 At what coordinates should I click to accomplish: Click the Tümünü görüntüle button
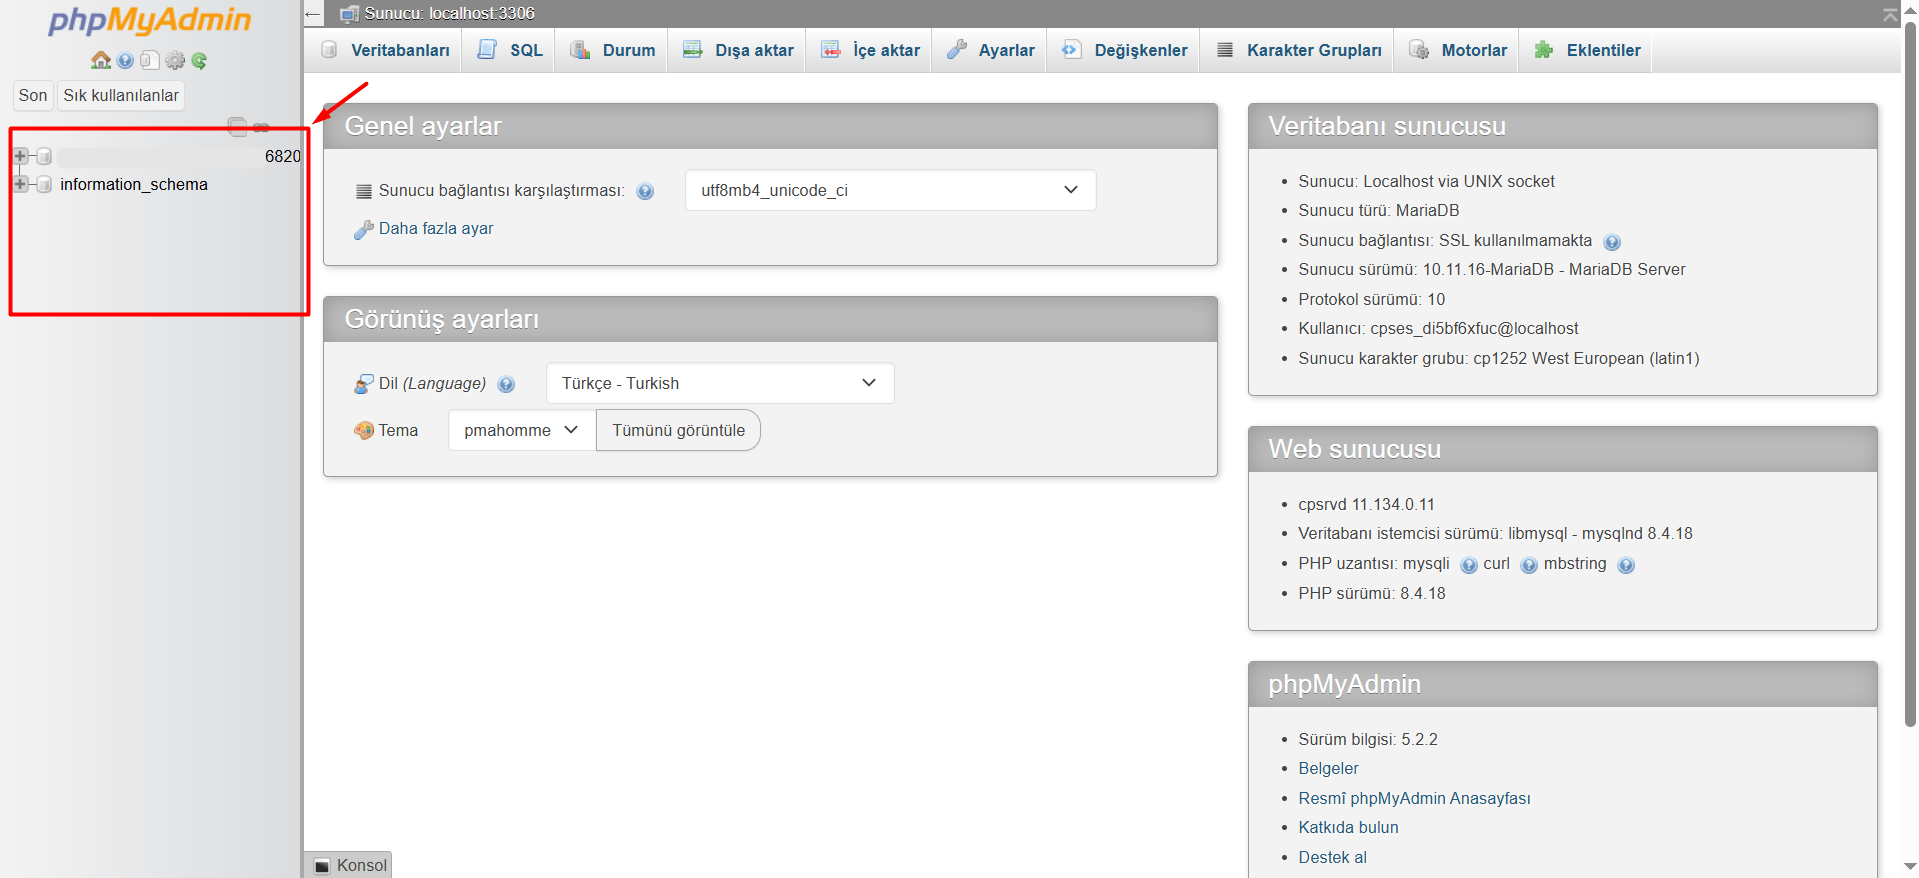point(678,430)
